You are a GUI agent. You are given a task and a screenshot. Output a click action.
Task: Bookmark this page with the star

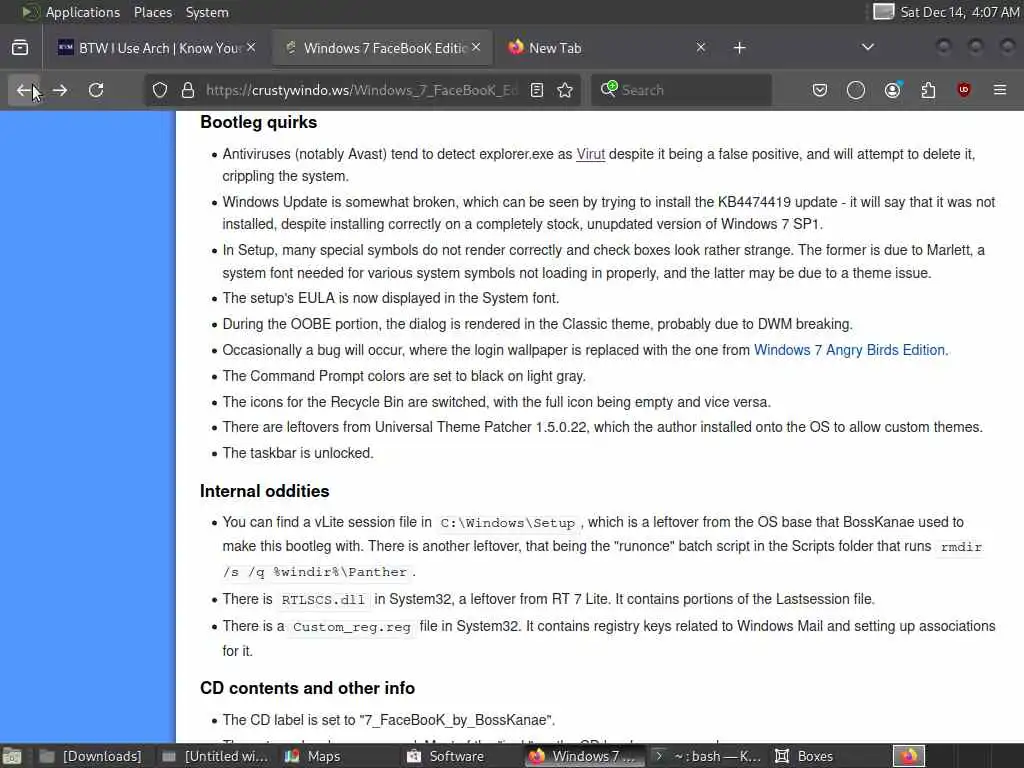tap(566, 90)
